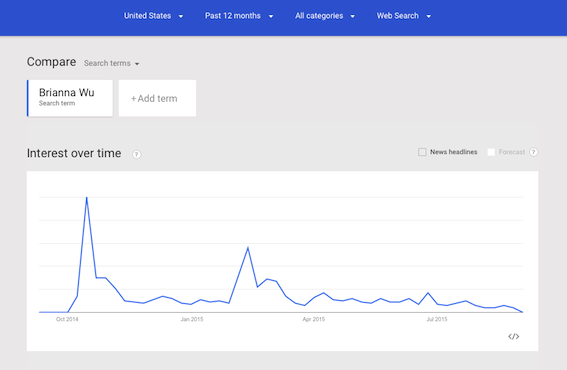
Task: Click the Oct 2014 axis label
Action: coord(67,319)
